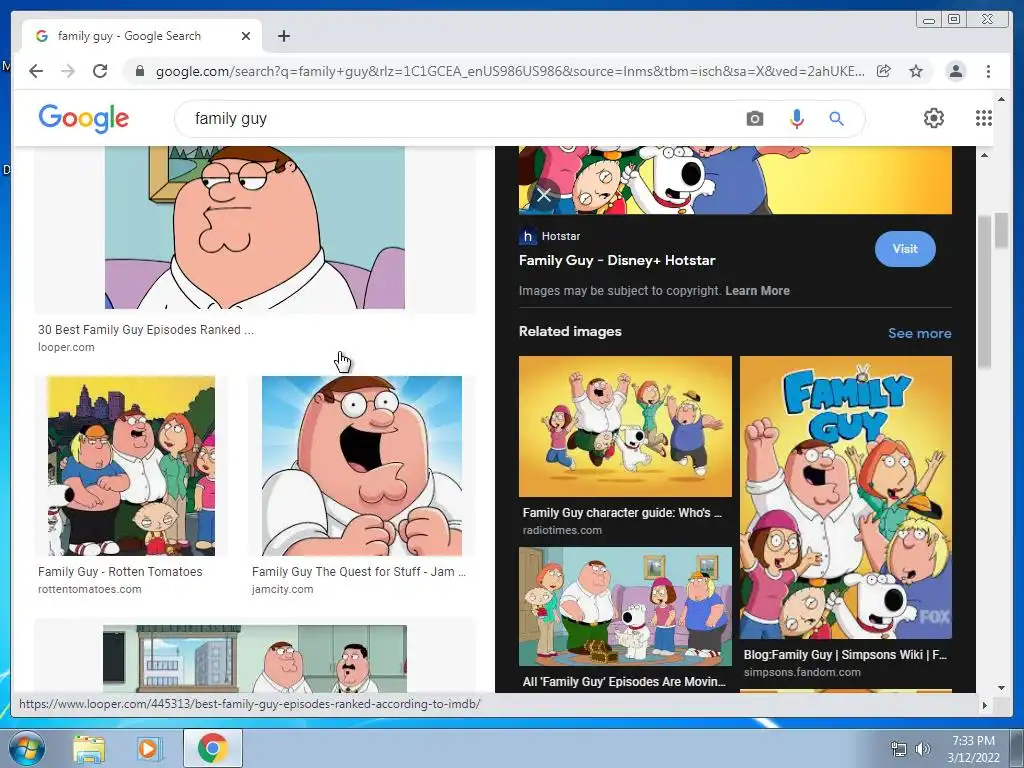The width and height of the screenshot is (1024, 768).
Task: Click the browser forward arrow
Action: [68, 71]
